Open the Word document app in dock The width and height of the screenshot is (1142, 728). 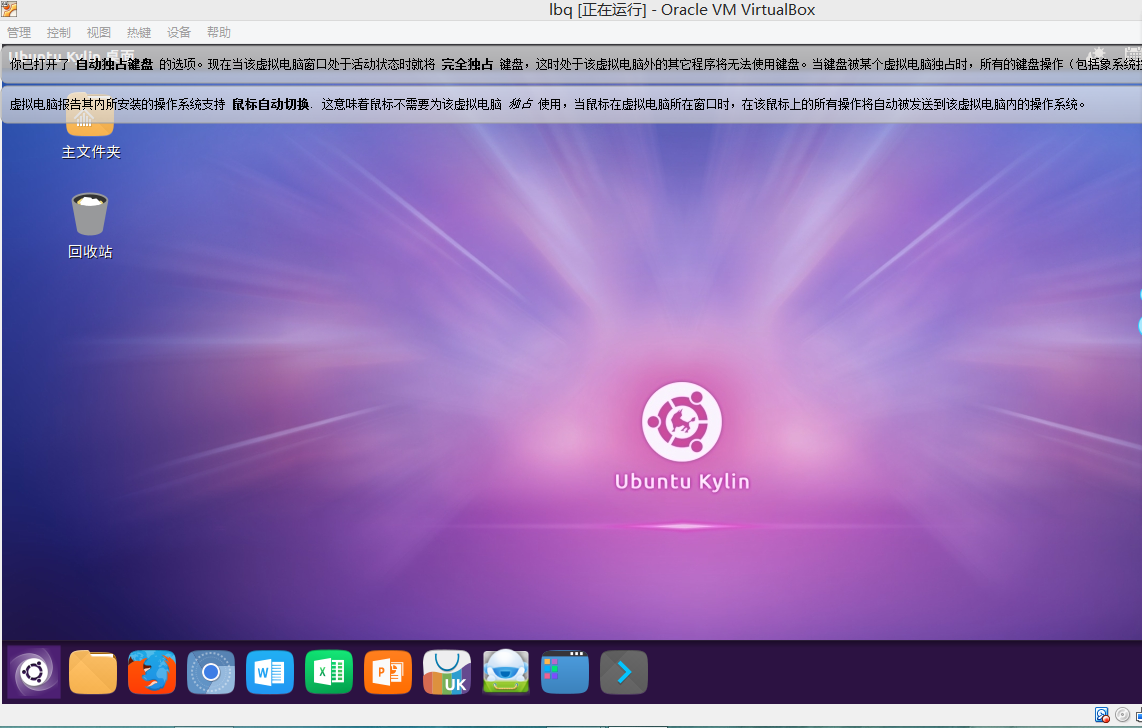(x=270, y=671)
